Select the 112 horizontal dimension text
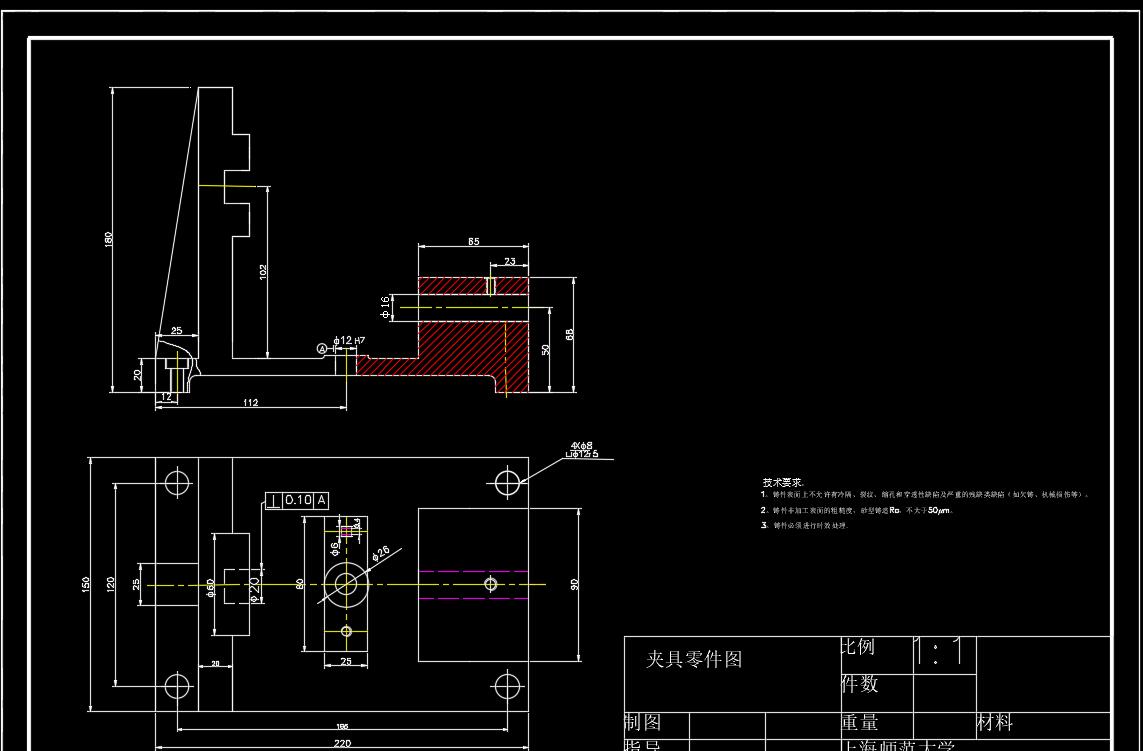This screenshot has height=751, width=1143. 251,402
